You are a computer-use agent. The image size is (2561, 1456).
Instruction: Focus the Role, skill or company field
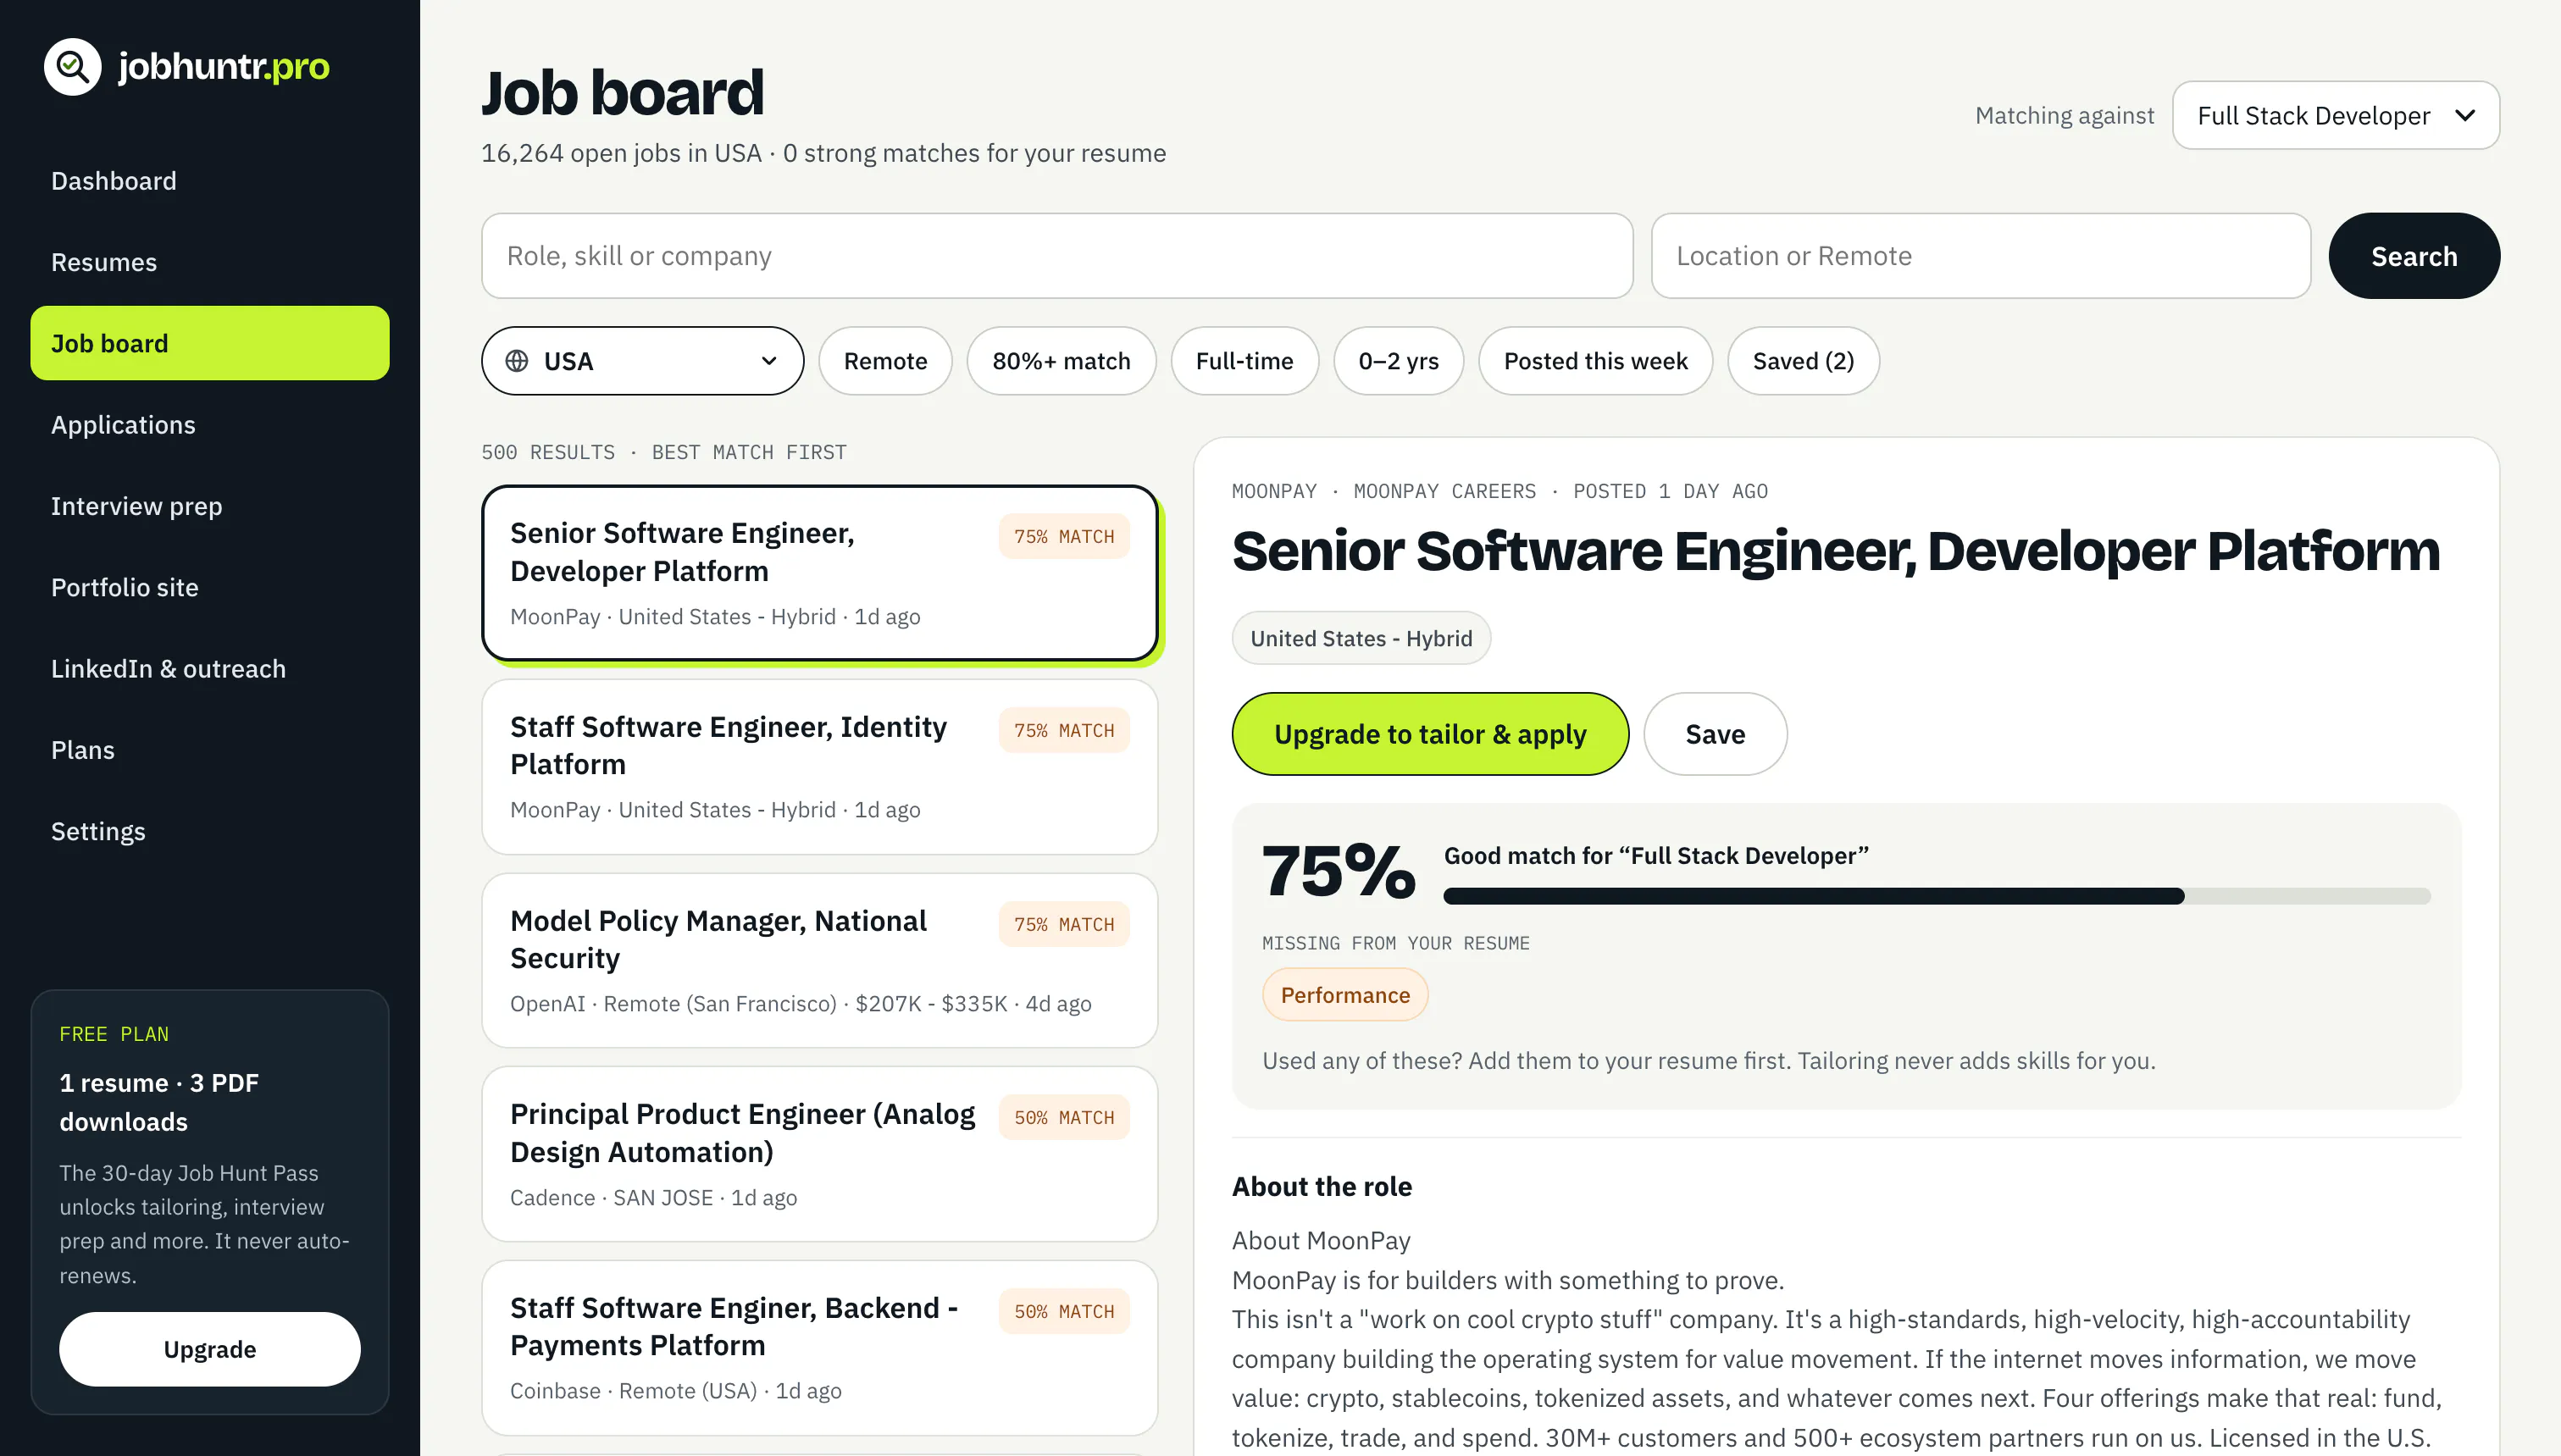click(1057, 256)
